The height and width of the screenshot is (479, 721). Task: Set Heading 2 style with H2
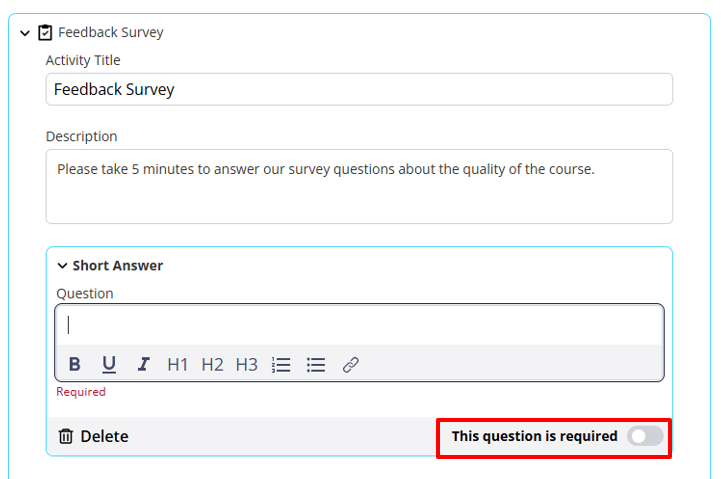pos(212,365)
